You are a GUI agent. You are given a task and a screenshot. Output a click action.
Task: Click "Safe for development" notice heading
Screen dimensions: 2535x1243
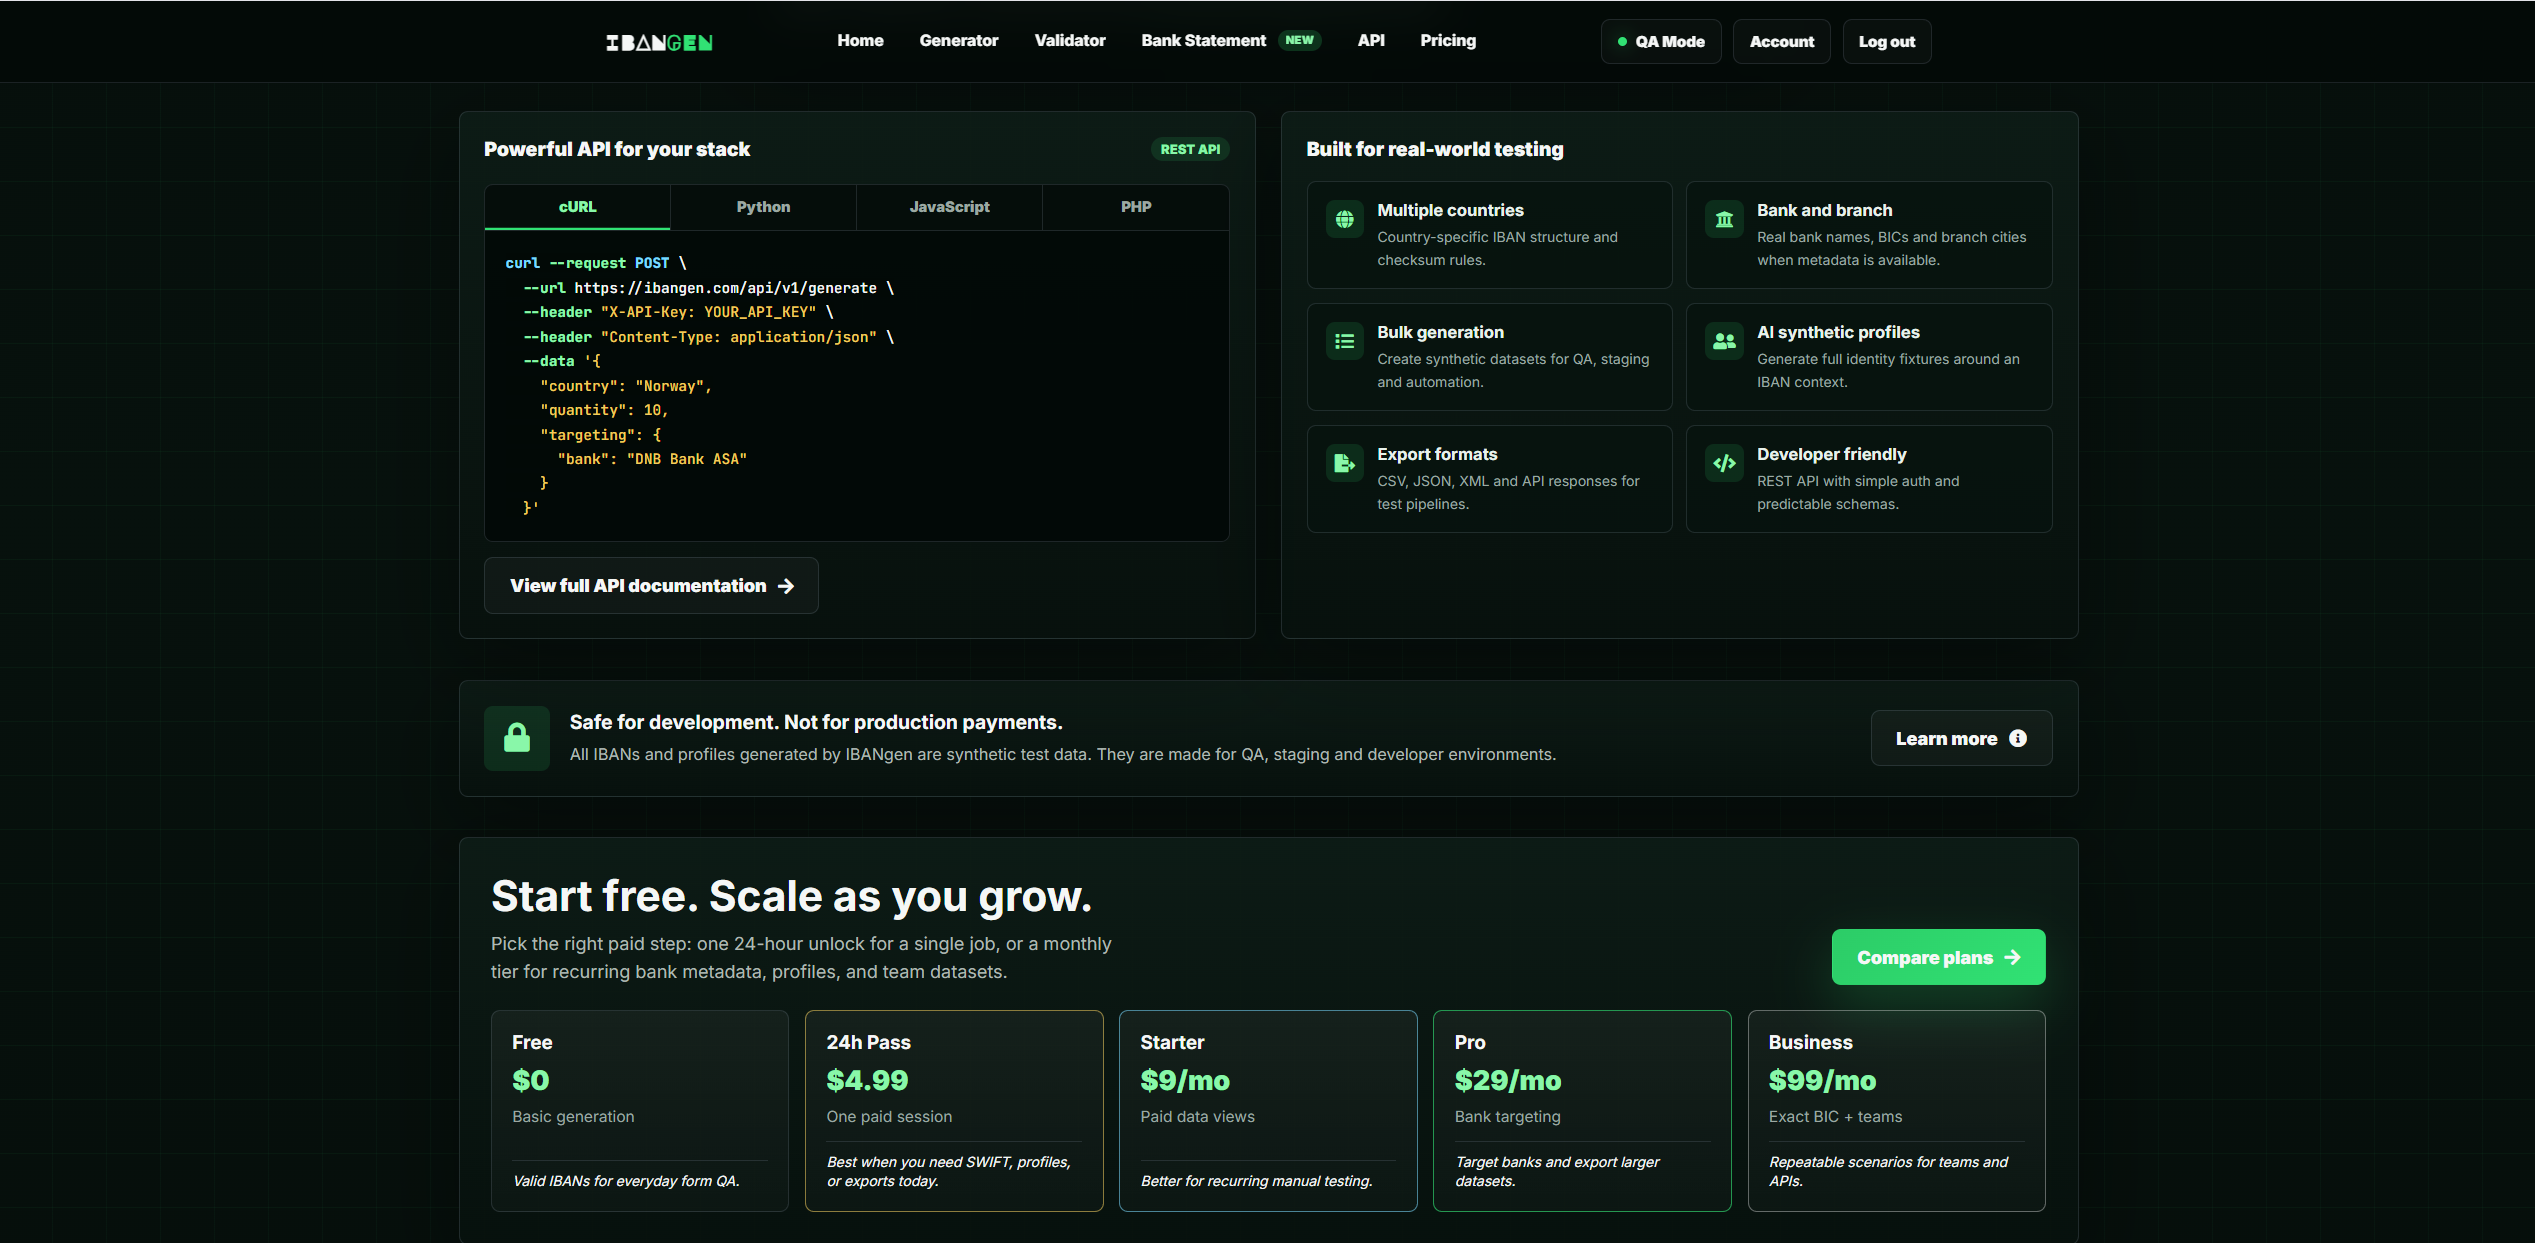(x=816, y=722)
